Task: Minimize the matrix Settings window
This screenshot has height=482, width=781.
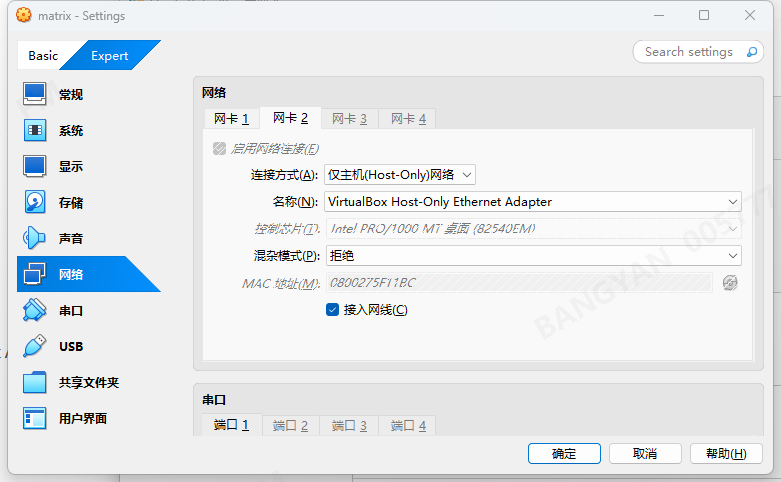Action: tap(659, 15)
